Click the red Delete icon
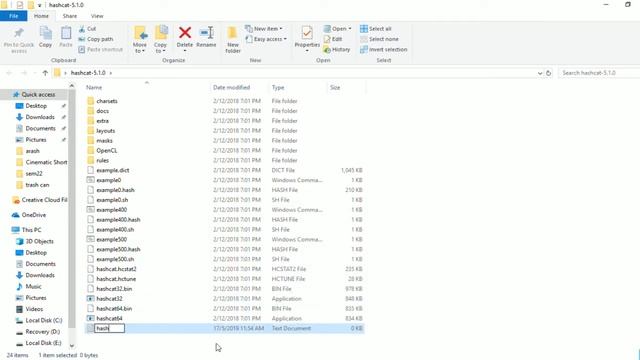This screenshot has height=360, width=640. point(185,33)
